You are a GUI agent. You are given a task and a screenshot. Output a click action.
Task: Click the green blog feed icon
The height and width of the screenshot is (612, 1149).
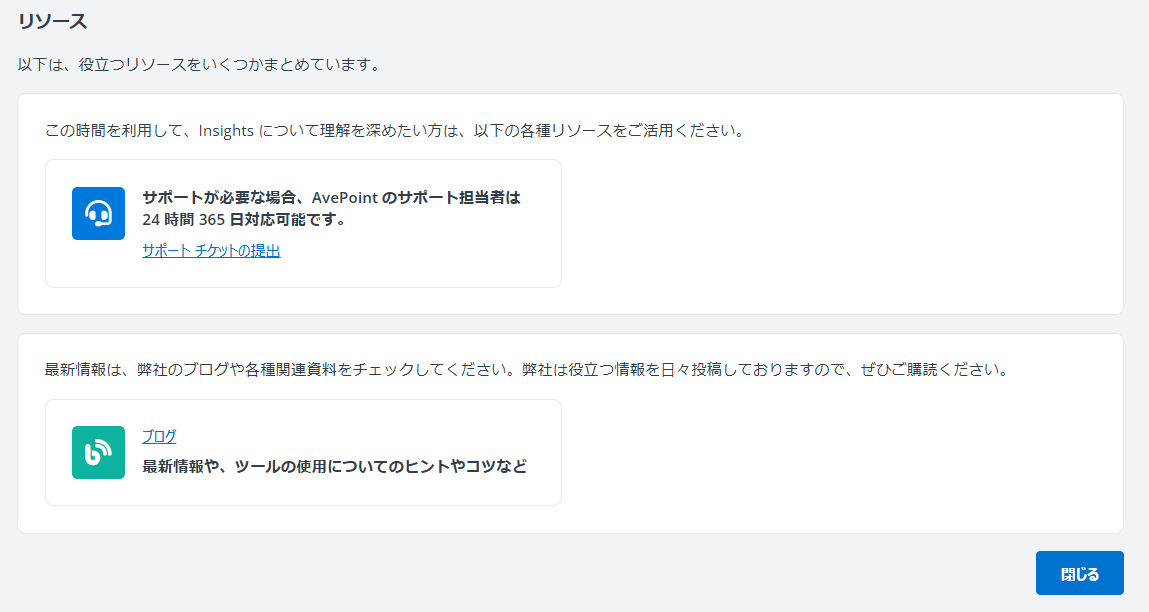(x=98, y=452)
